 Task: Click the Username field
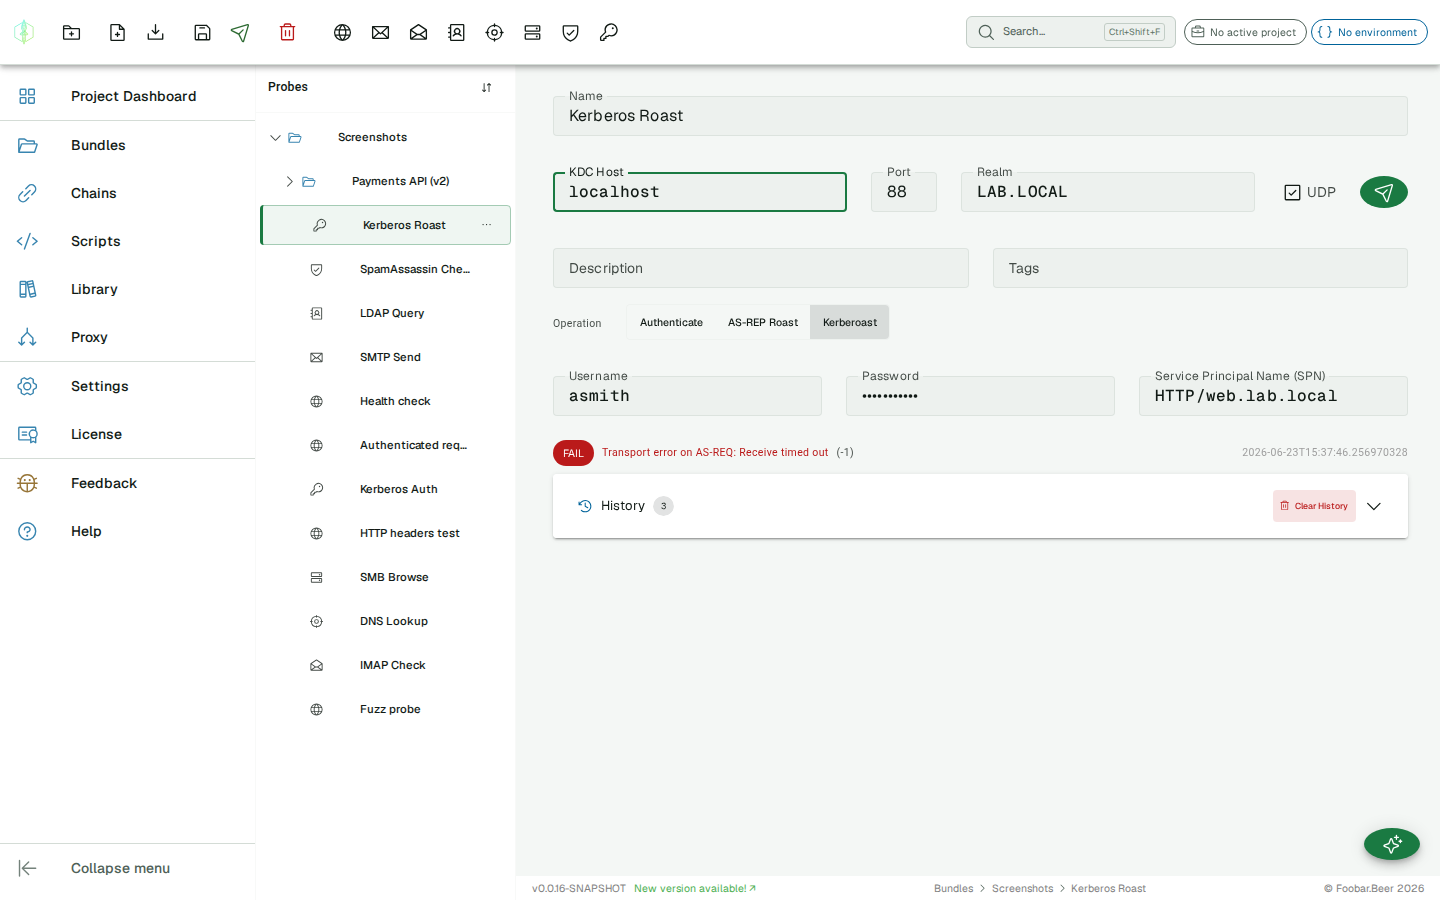tap(687, 396)
